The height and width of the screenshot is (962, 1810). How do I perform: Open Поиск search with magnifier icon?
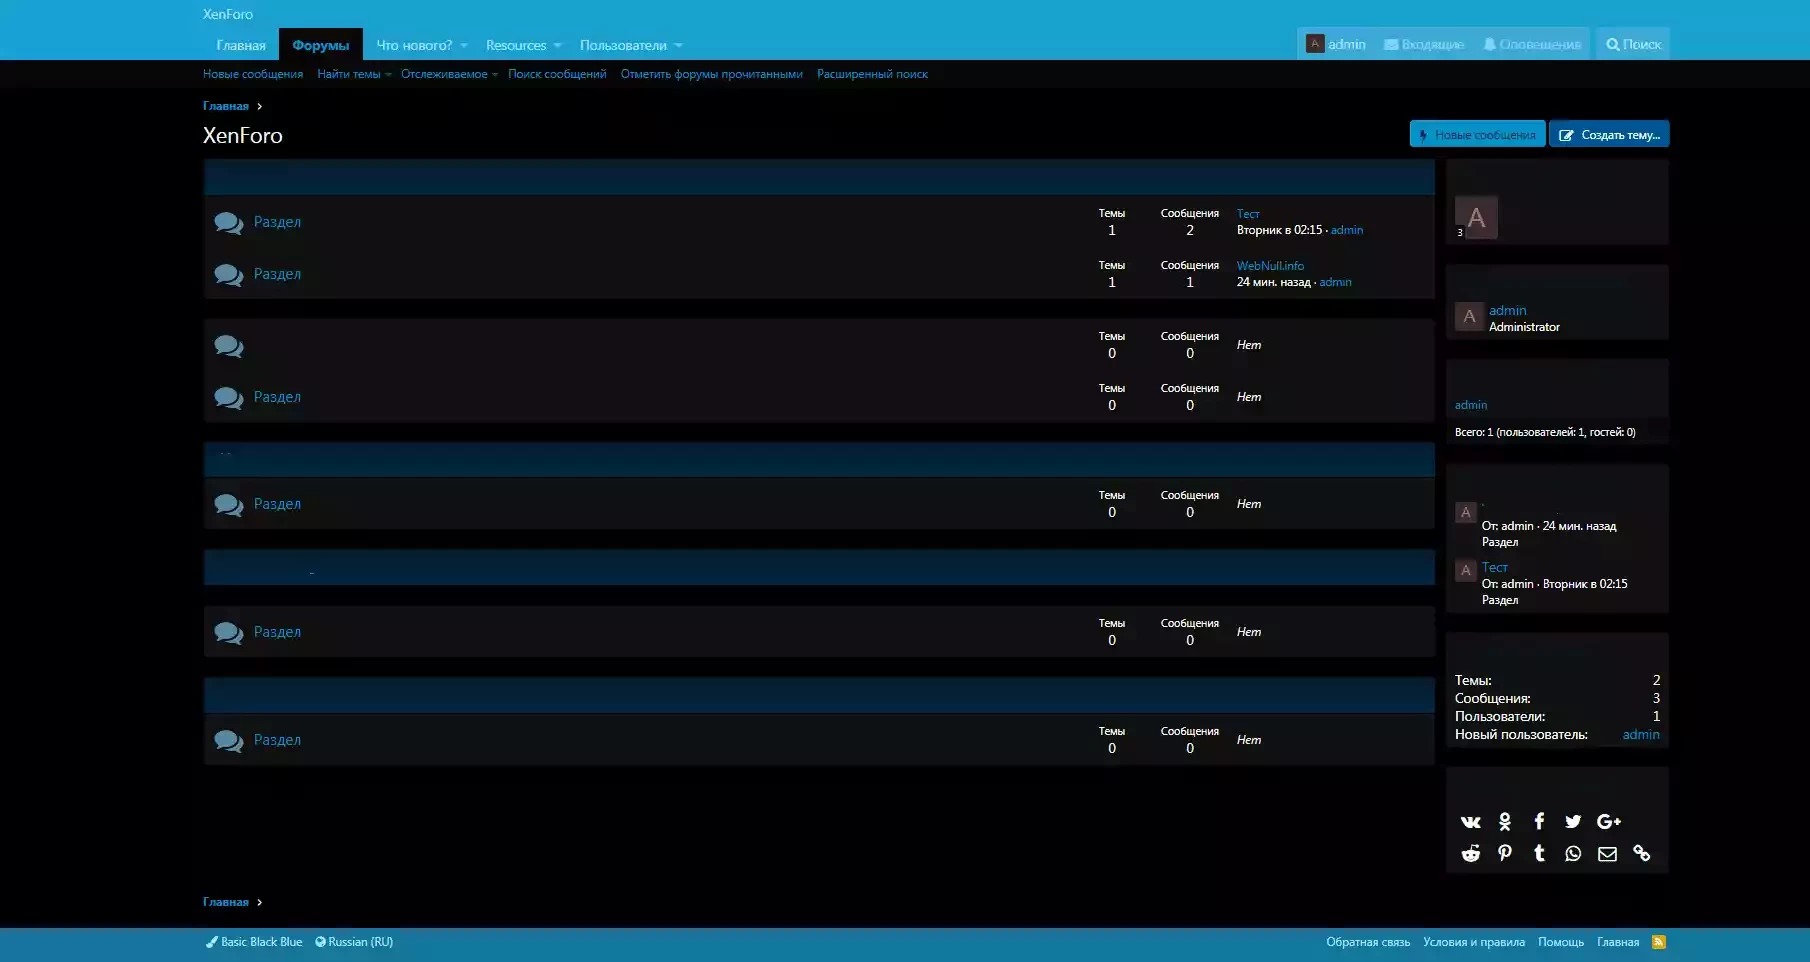point(1633,44)
